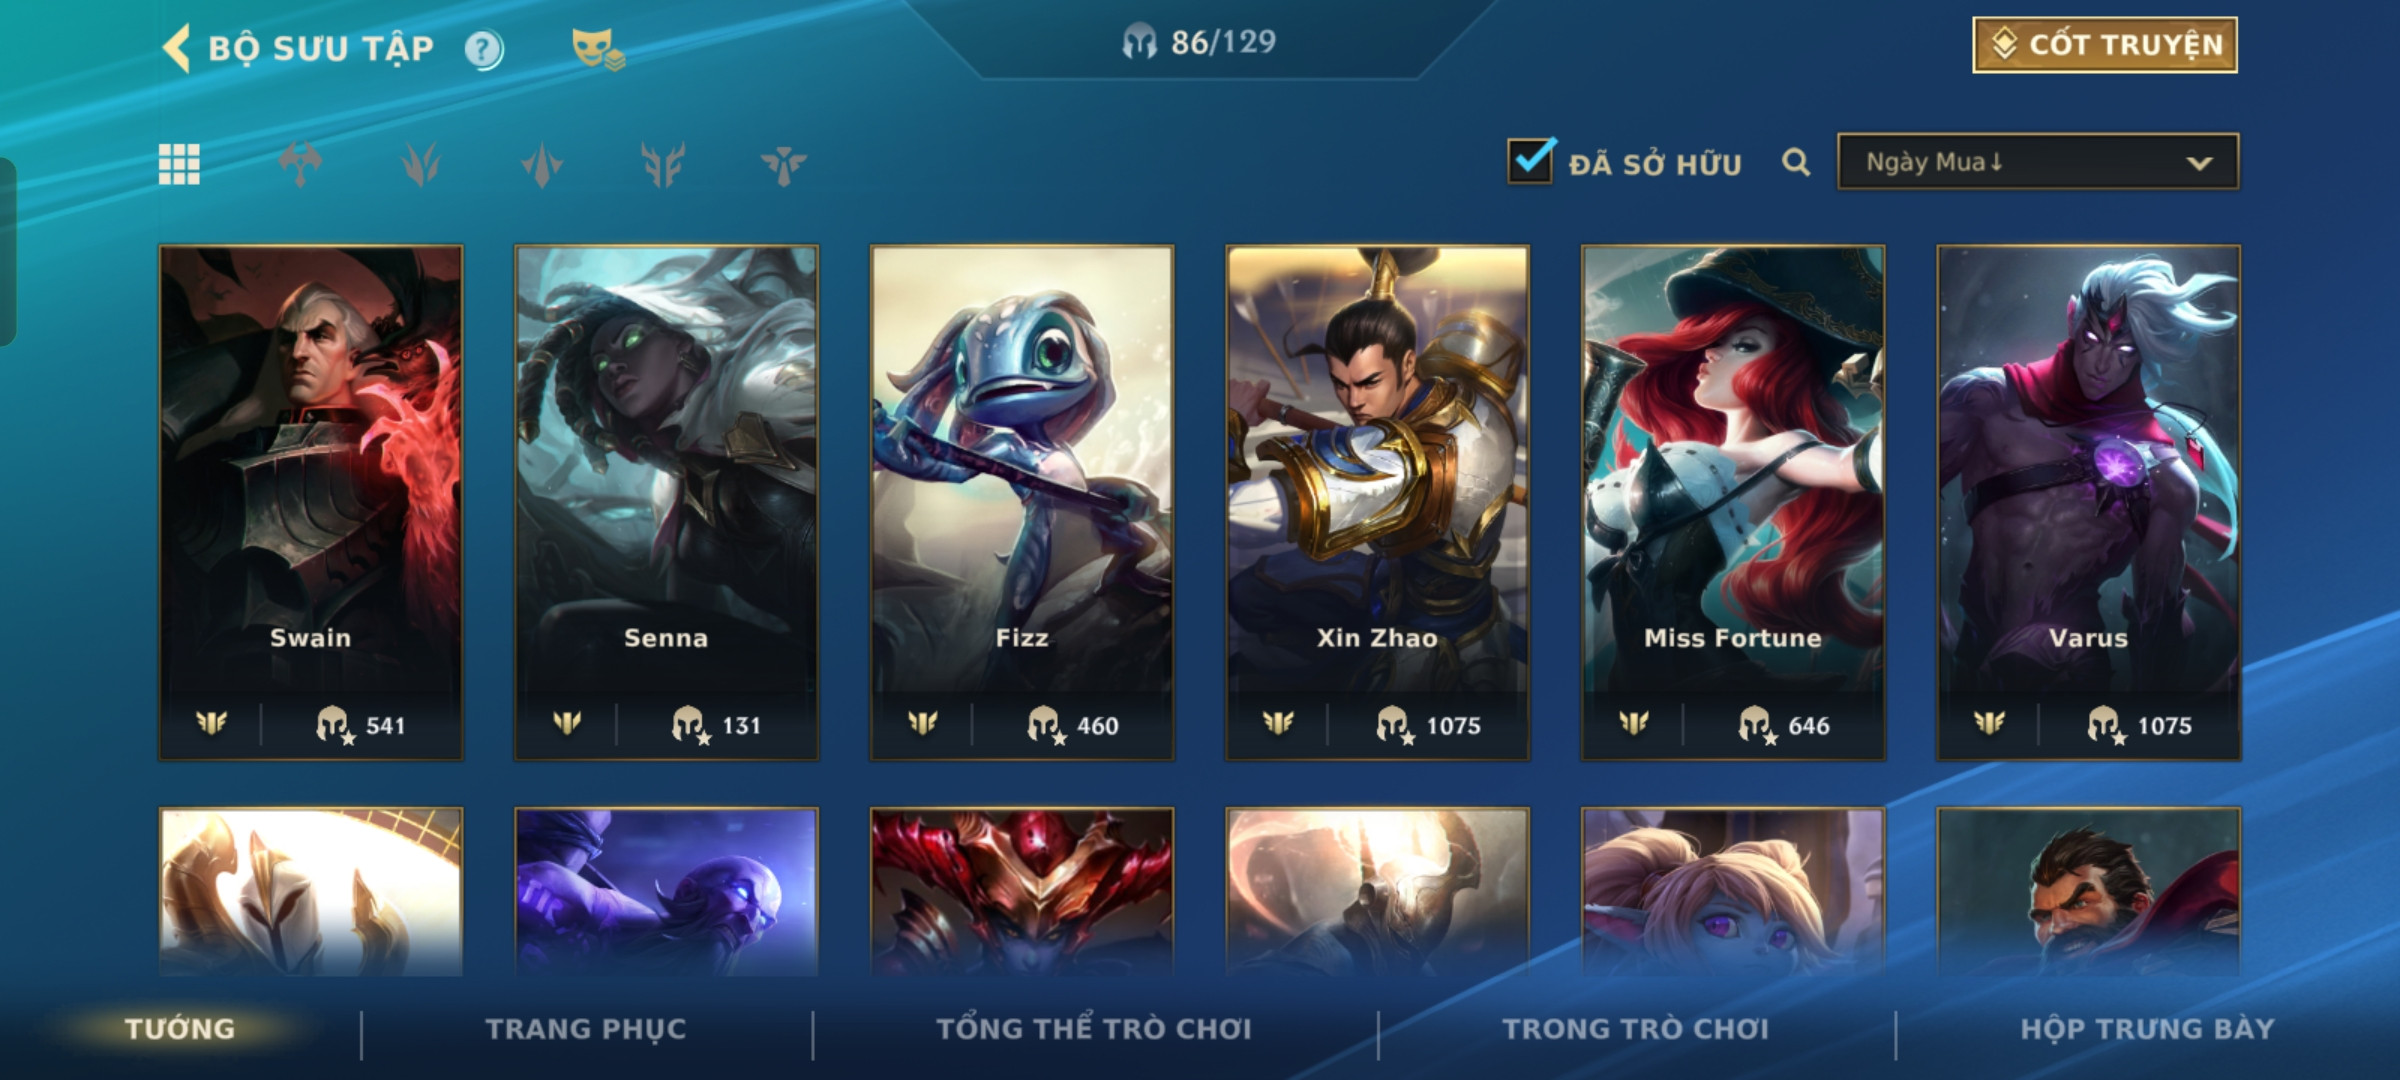Screen dimensions: 2400x1080
Task: Switch to the Tổng Thể Trò Chơi tab
Action: 1094,1029
